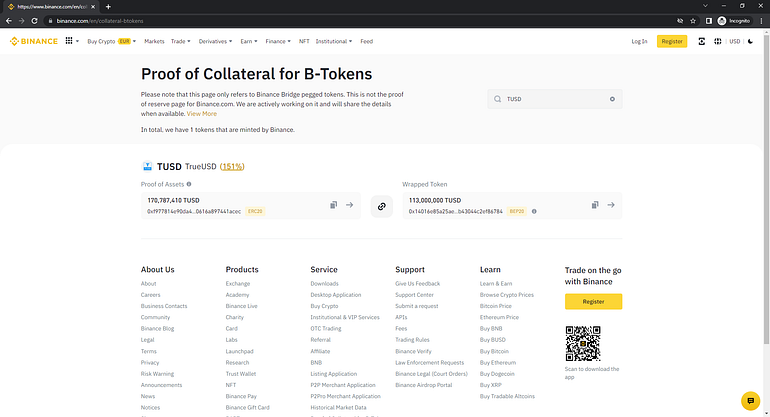The width and height of the screenshot is (770, 417).
Task: Expand the Trade dropdown menu
Action: [x=181, y=41]
